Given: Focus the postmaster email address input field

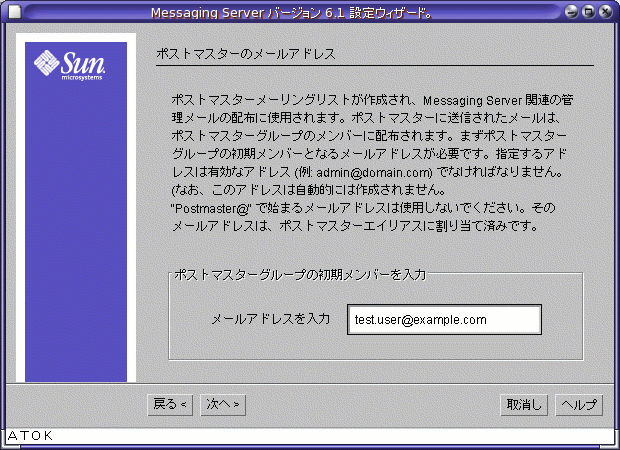Looking at the screenshot, I should click(x=444, y=320).
